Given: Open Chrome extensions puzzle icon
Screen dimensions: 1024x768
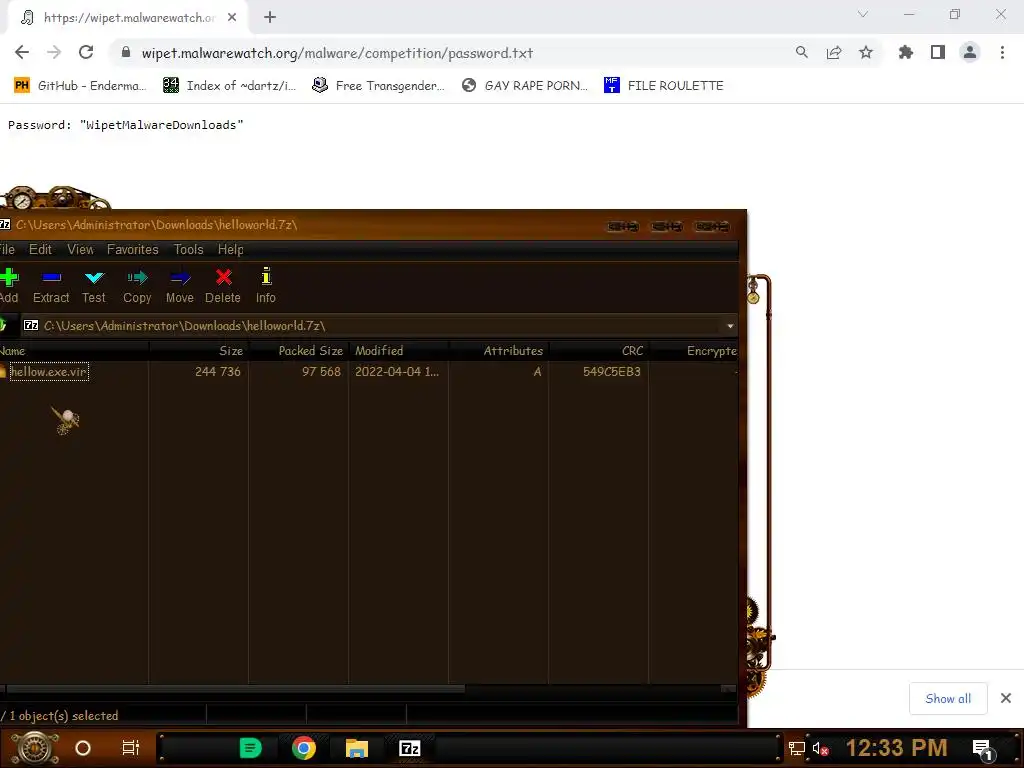Looking at the screenshot, I should pos(906,52).
